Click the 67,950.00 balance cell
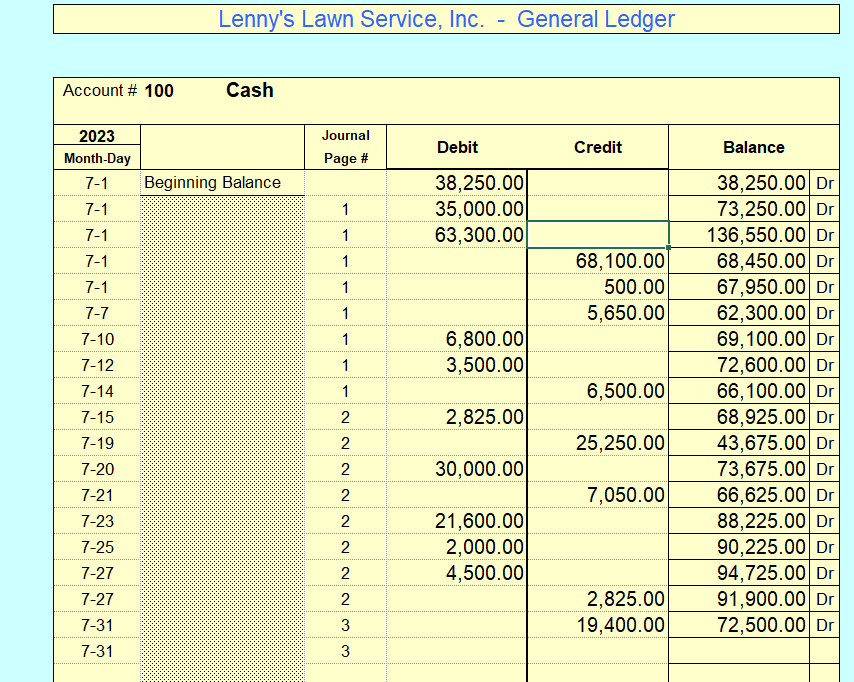854x682 pixels. click(x=739, y=287)
